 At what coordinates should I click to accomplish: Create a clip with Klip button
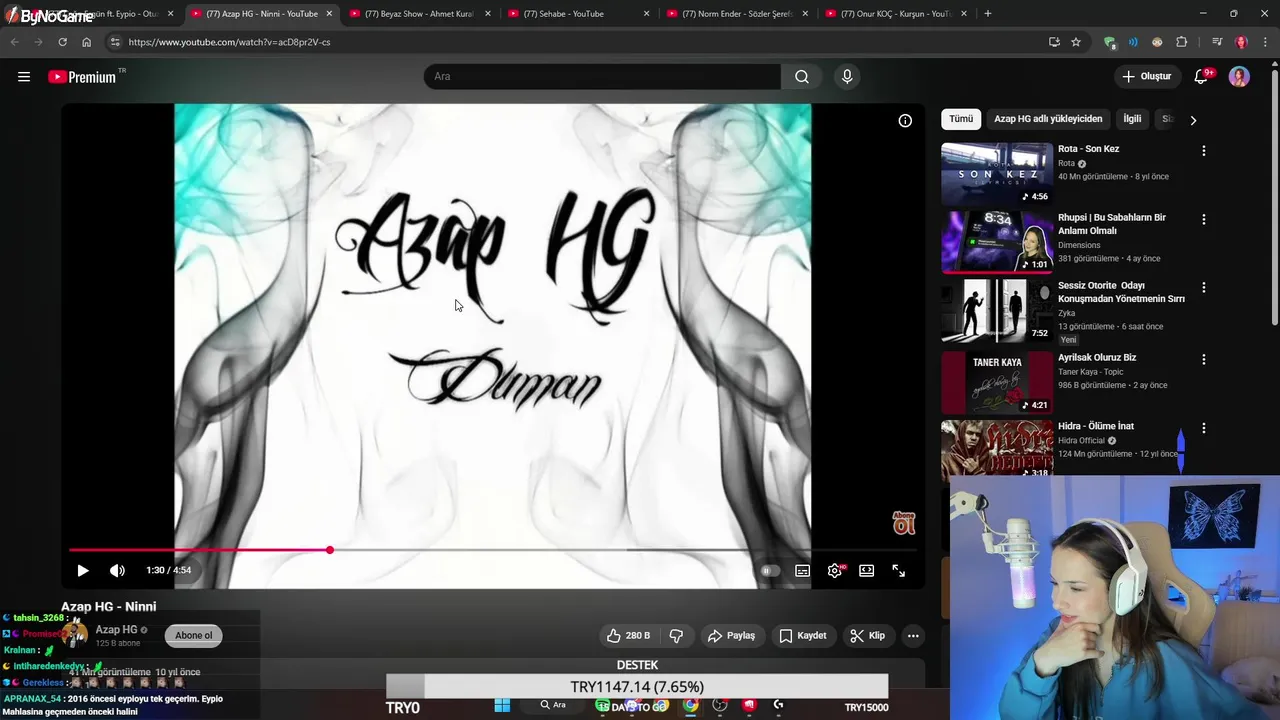tap(867, 635)
